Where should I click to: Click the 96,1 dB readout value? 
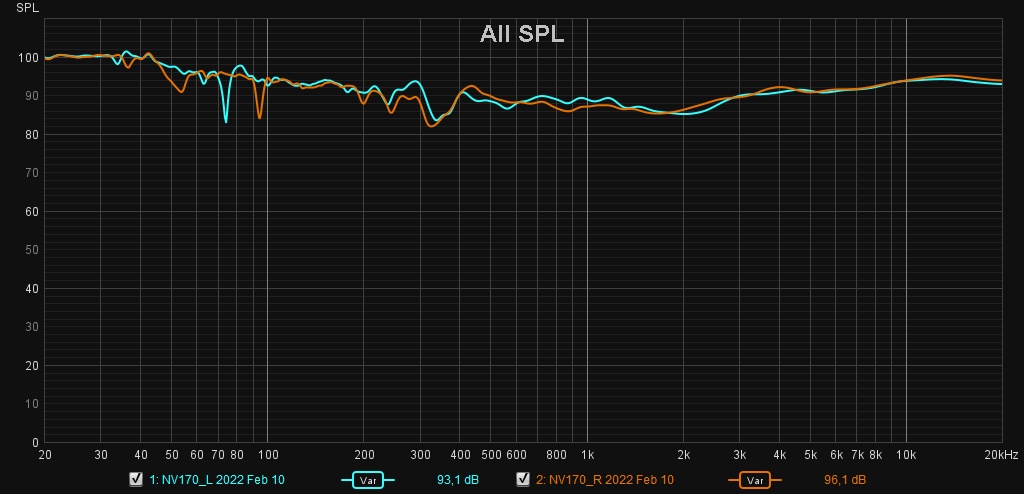click(x=845, y=480)
